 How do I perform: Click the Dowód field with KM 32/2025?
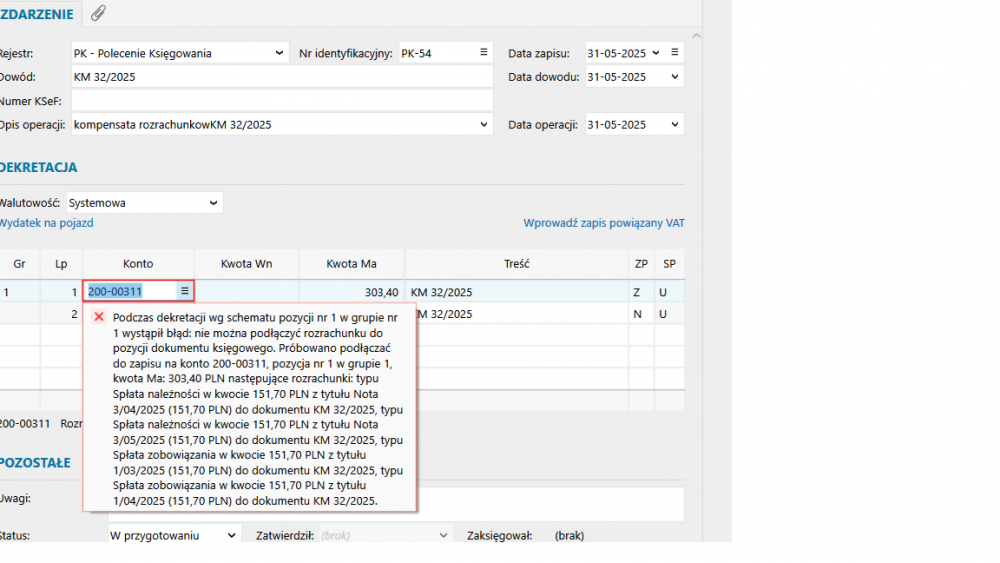pos(282,77)
